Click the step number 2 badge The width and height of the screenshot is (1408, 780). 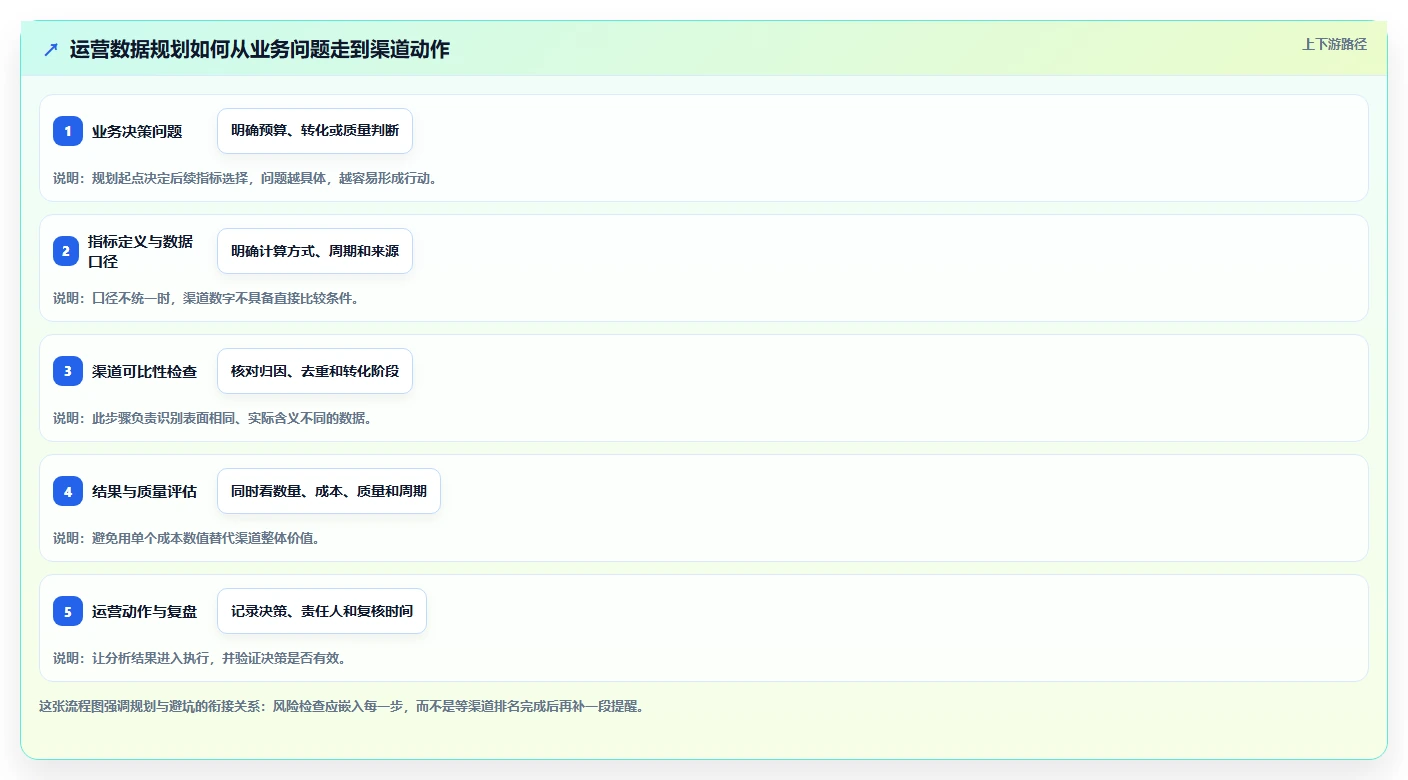click(x=68, y=251)
